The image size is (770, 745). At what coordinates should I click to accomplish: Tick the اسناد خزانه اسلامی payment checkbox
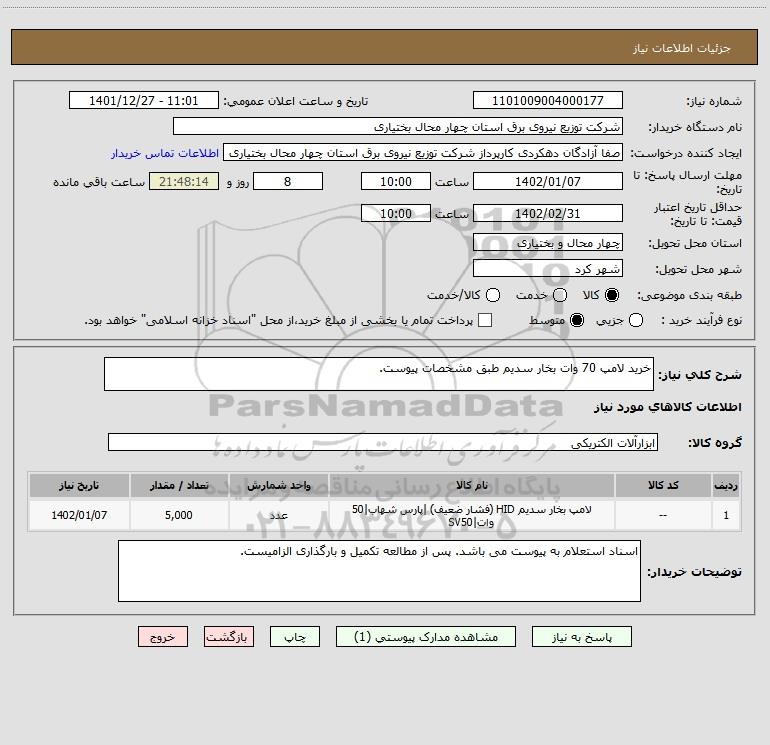485,320
